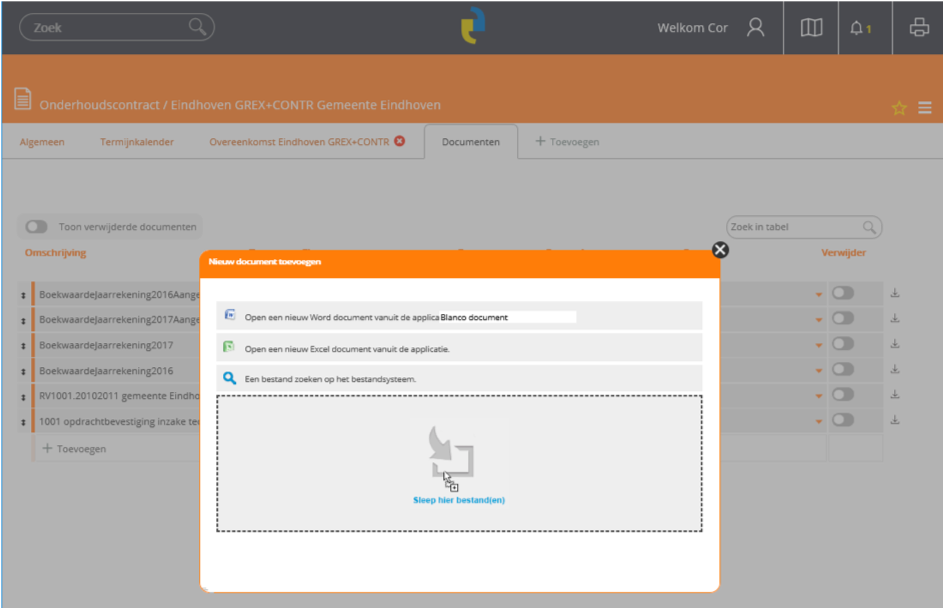Screen dimensions: 943x608
Task: Click Een bestand zoeken op het bestandsysteem
Action: [330, 379]
